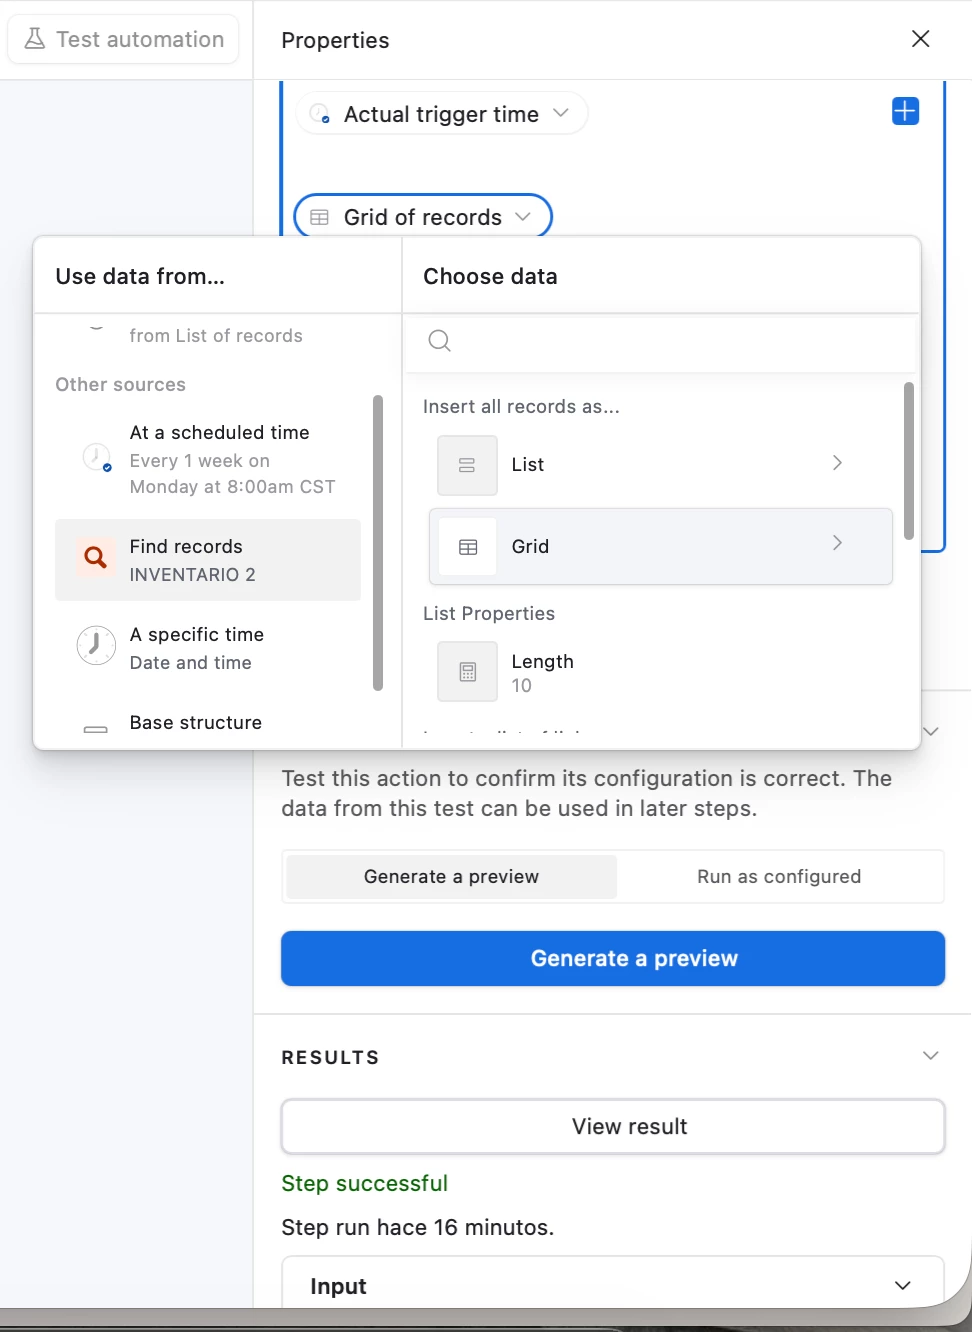Click the Length calculator icon
972x1332 pixels.
[467, 672]
